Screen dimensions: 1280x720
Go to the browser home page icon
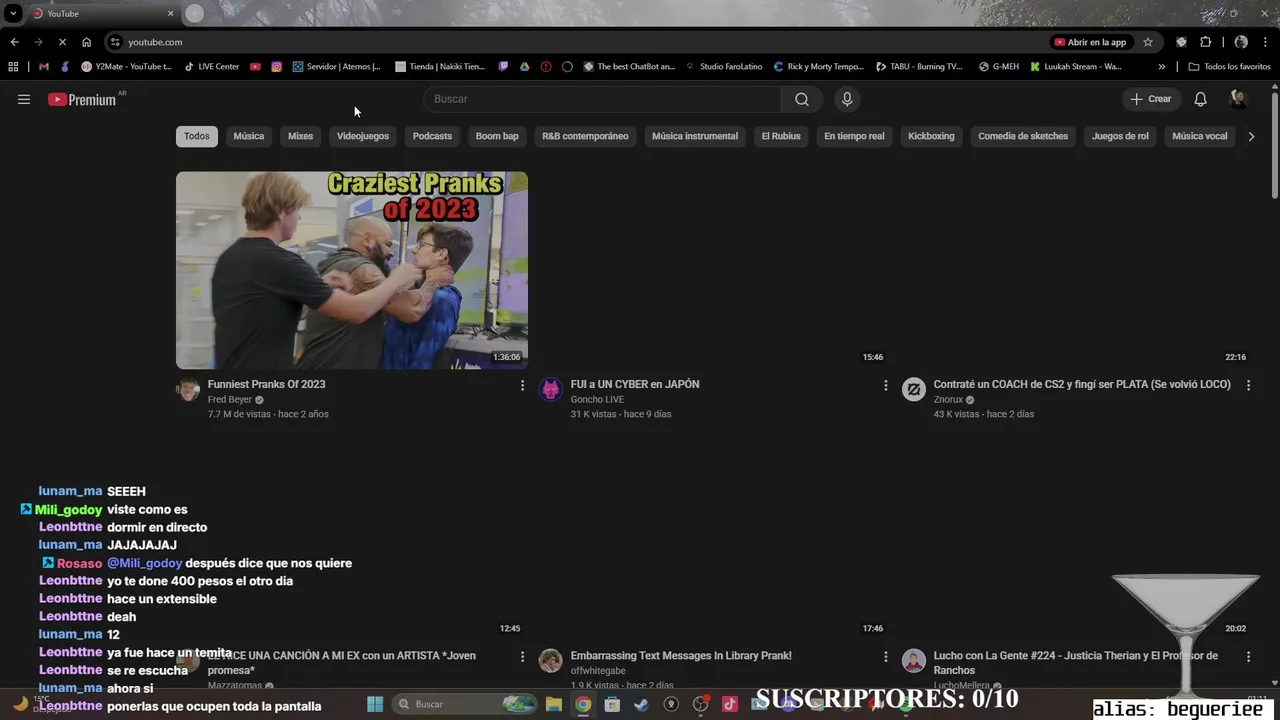[x=86, y=42]
